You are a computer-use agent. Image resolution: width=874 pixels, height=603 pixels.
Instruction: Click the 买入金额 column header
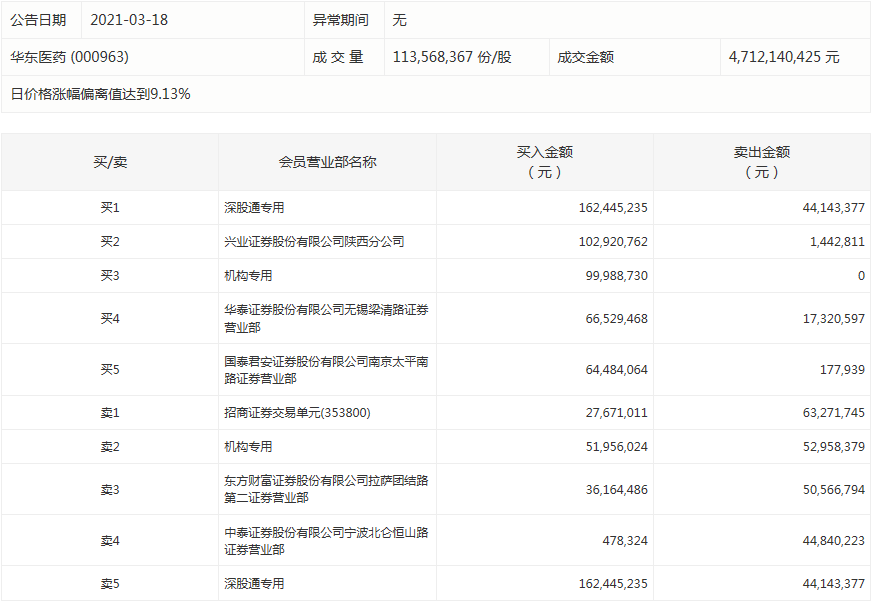545,162
